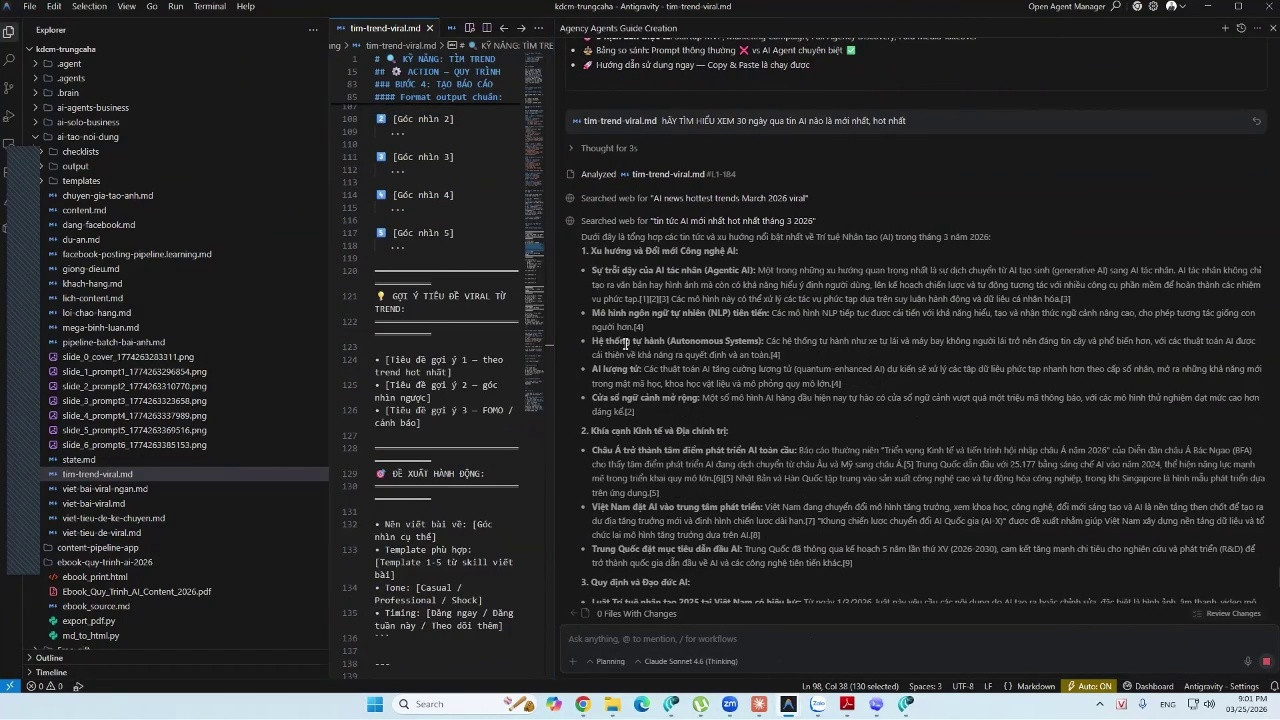Open the Source Control view
Screen dimensions: 1280x720
[9, 89]
